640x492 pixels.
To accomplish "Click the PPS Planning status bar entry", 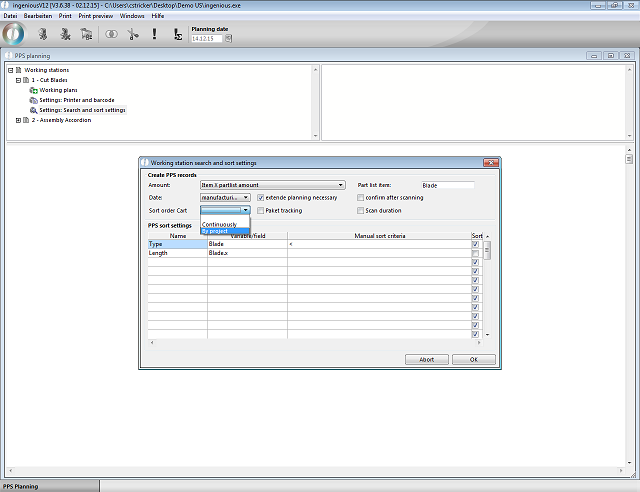I will coord(49,486).
